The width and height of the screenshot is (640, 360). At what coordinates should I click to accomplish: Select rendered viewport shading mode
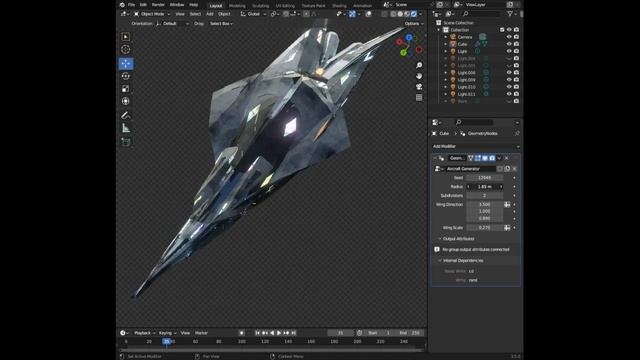(x=414, y=14)
